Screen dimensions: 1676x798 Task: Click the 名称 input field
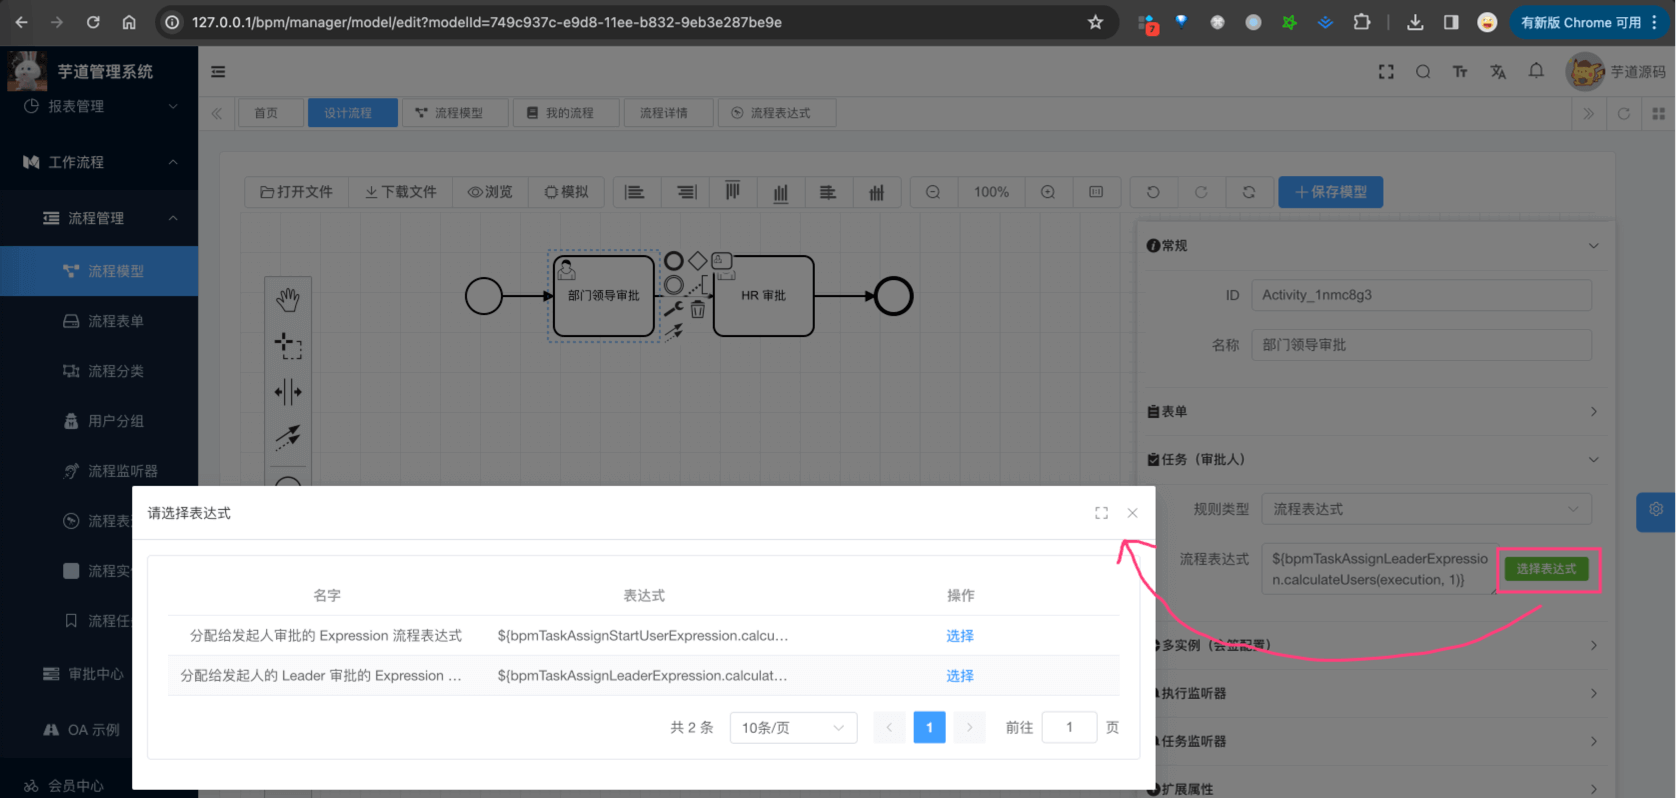[1420, 345]
